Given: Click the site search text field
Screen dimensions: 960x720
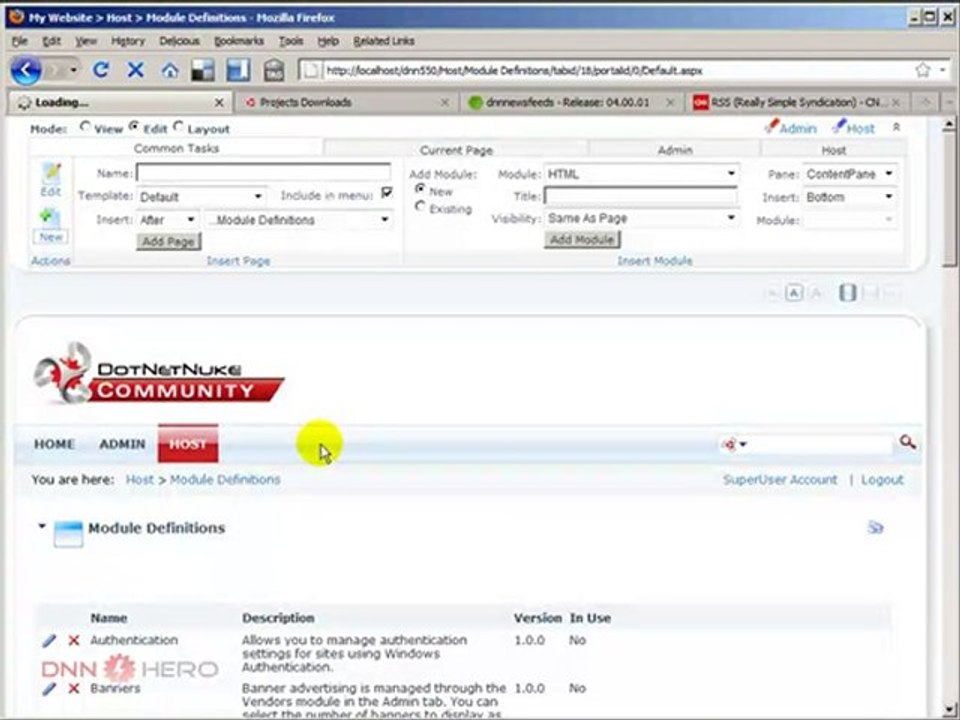Looking at the screenshot, I should coord(820,444).
